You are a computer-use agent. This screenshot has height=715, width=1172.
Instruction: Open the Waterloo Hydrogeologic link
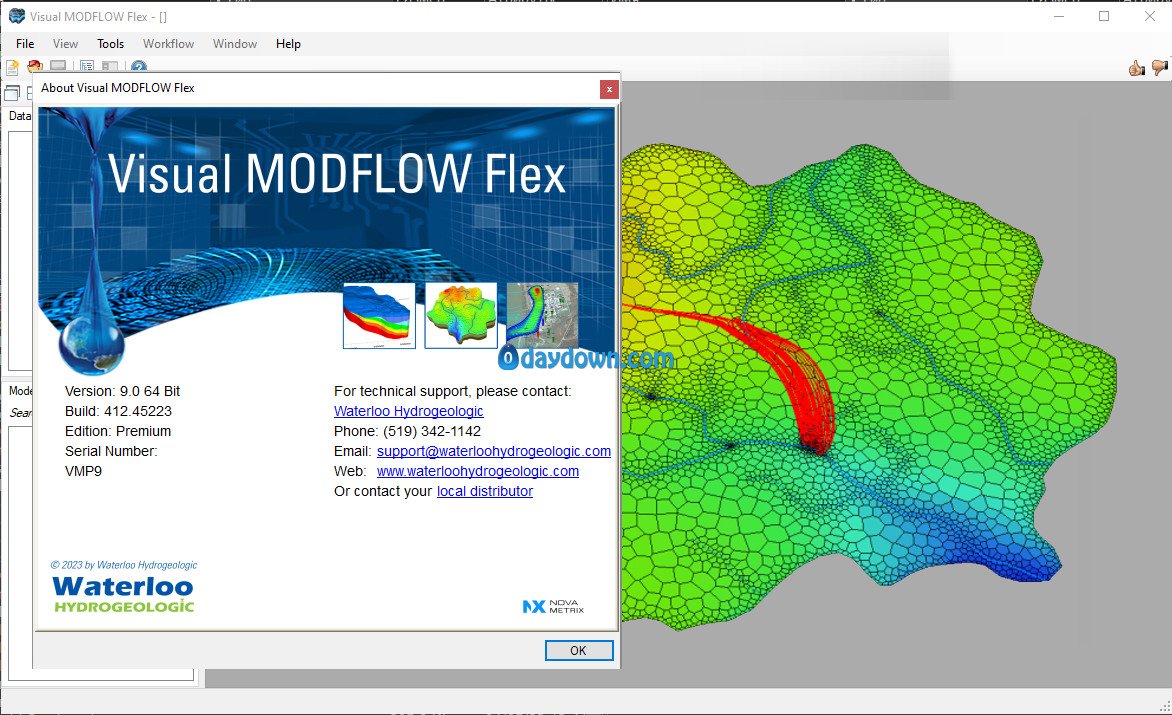click(x=409, y=412)
